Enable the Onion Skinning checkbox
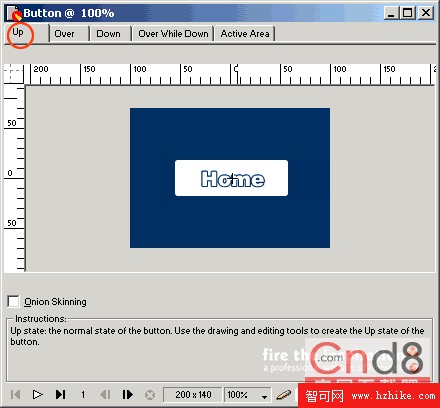Screen dimensions: 440x408 point(13,301)
